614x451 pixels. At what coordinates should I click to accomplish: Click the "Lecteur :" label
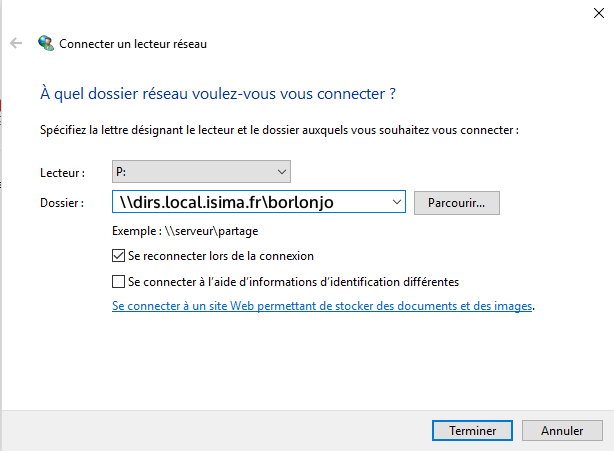click(62, 173)
